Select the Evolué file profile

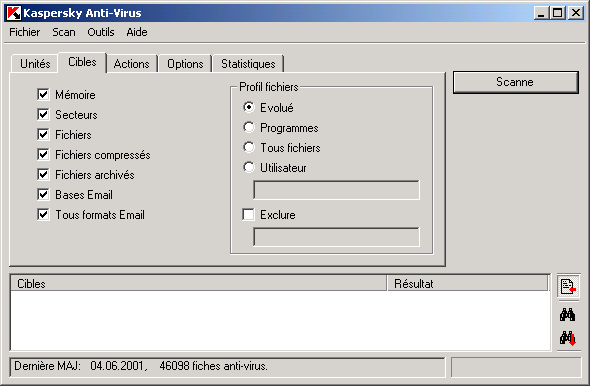pos(249,107)
